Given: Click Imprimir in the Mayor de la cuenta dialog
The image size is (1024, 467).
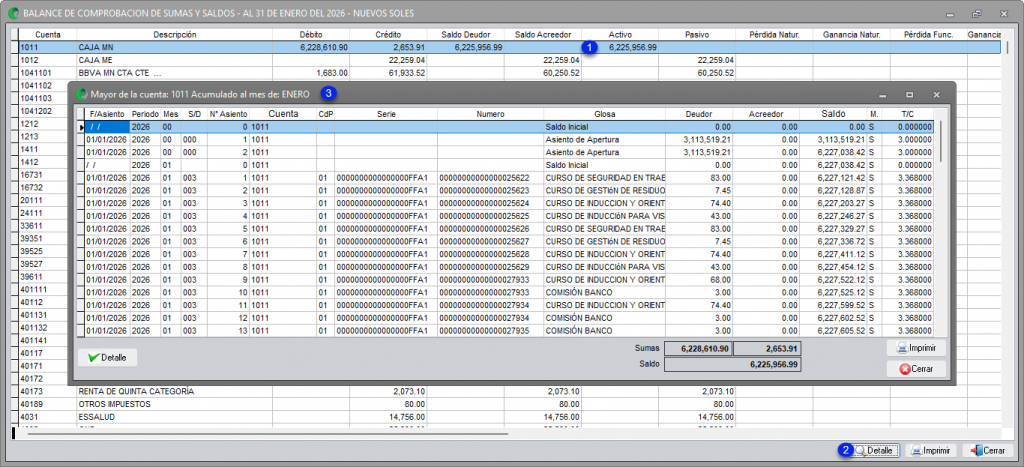Looking at the screenshot, I should point(916,348).
